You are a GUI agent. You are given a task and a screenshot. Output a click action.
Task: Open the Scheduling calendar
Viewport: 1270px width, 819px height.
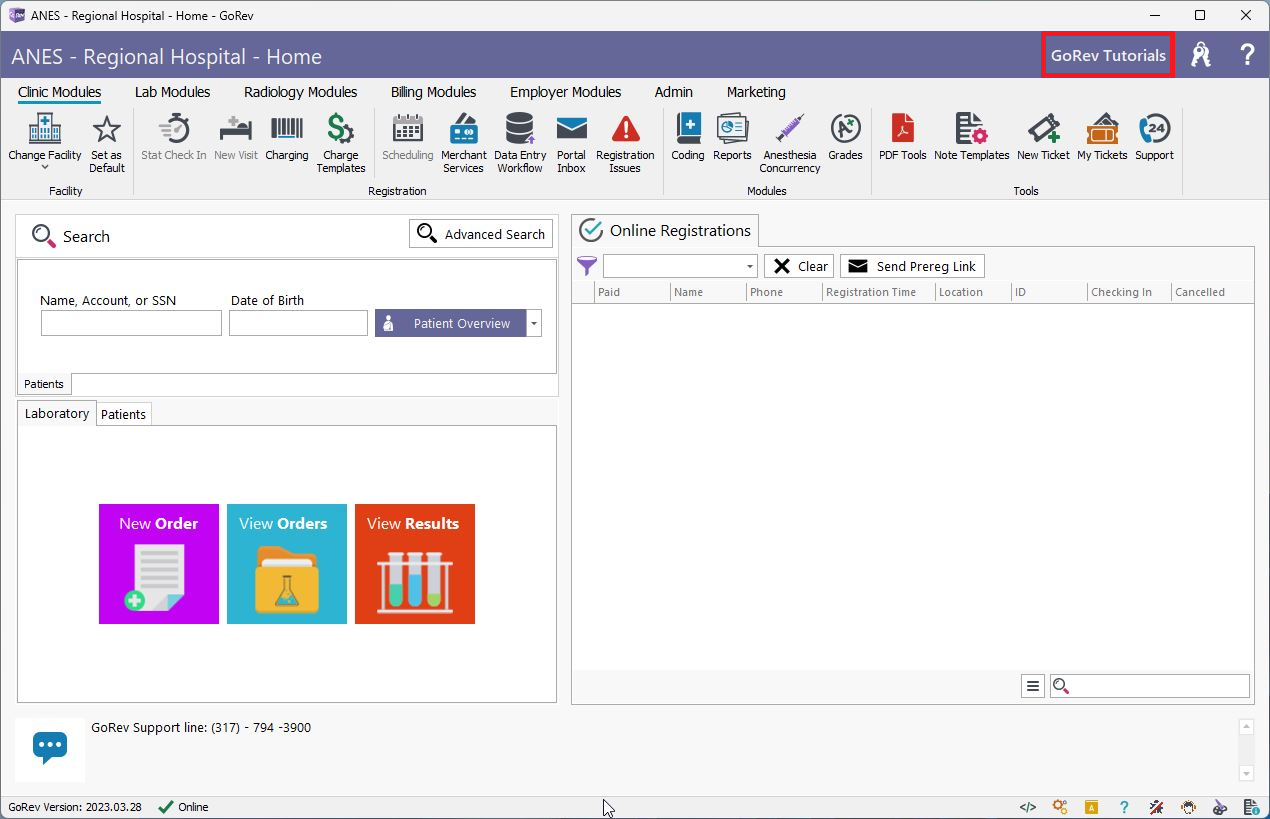pos(408,137)
